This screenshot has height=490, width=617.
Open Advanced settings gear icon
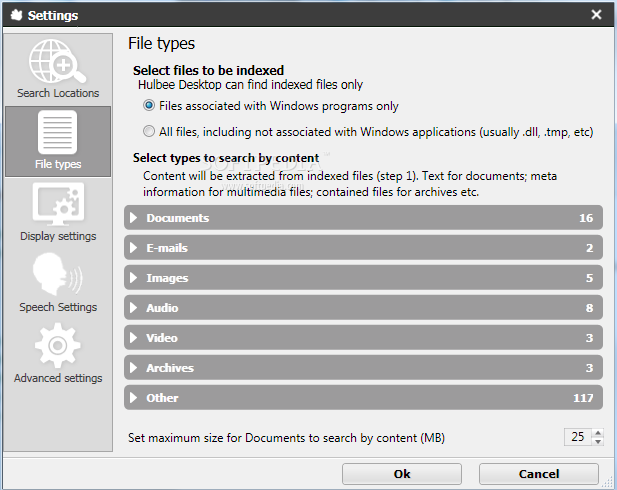coord(58,348)
